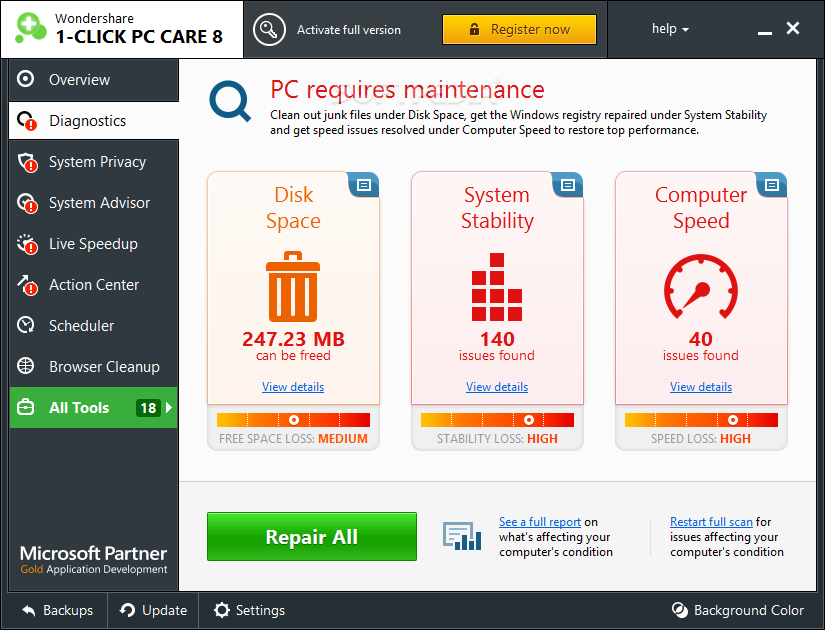Click the 140 issues found count
Screen dimensions: 825x630
coord(497,339)
